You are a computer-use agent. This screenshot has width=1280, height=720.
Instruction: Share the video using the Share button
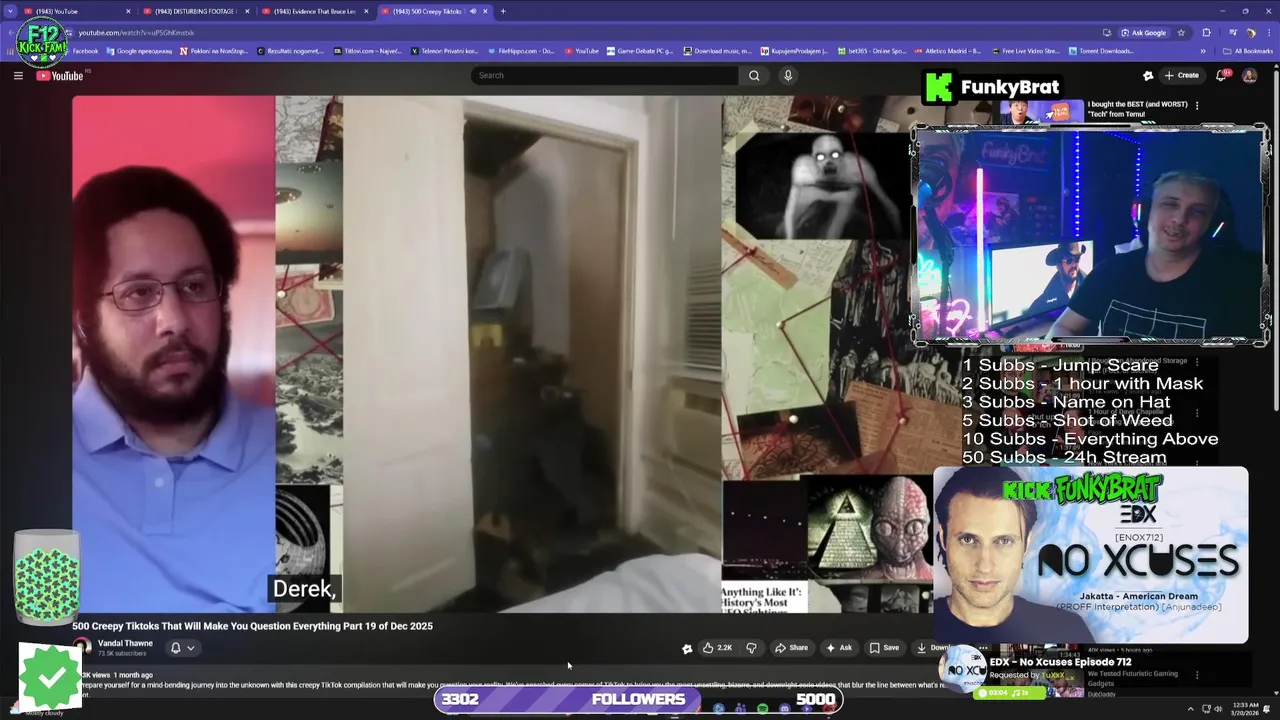click(x=791, y=648)
